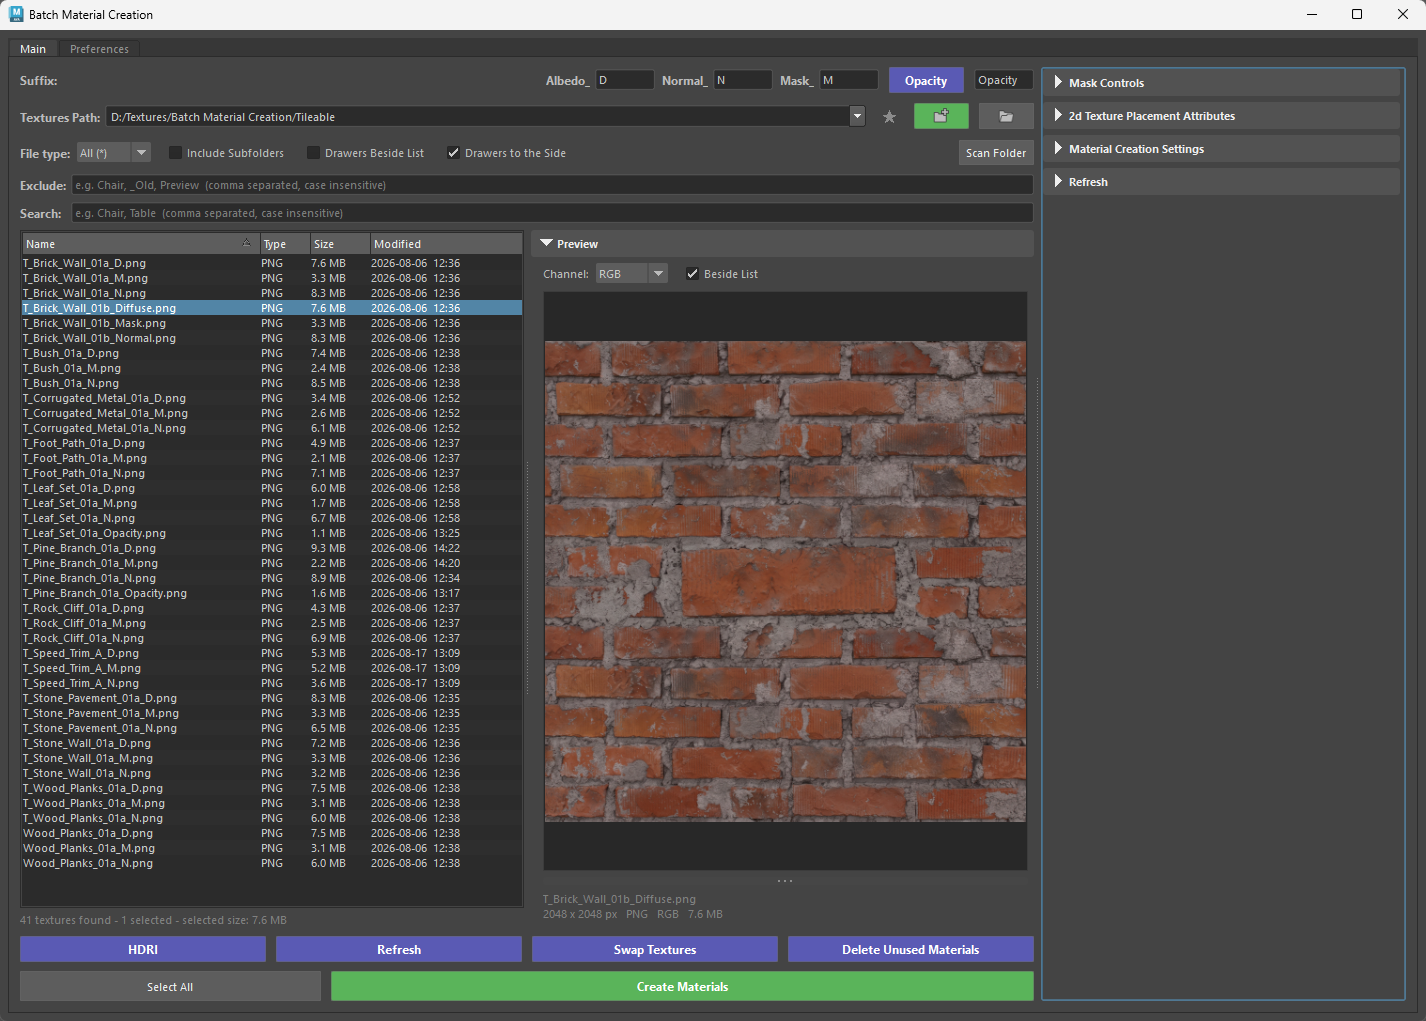Click the HDRI button
Screen dimensions: 1426x1021
click(x=143, y=949)
